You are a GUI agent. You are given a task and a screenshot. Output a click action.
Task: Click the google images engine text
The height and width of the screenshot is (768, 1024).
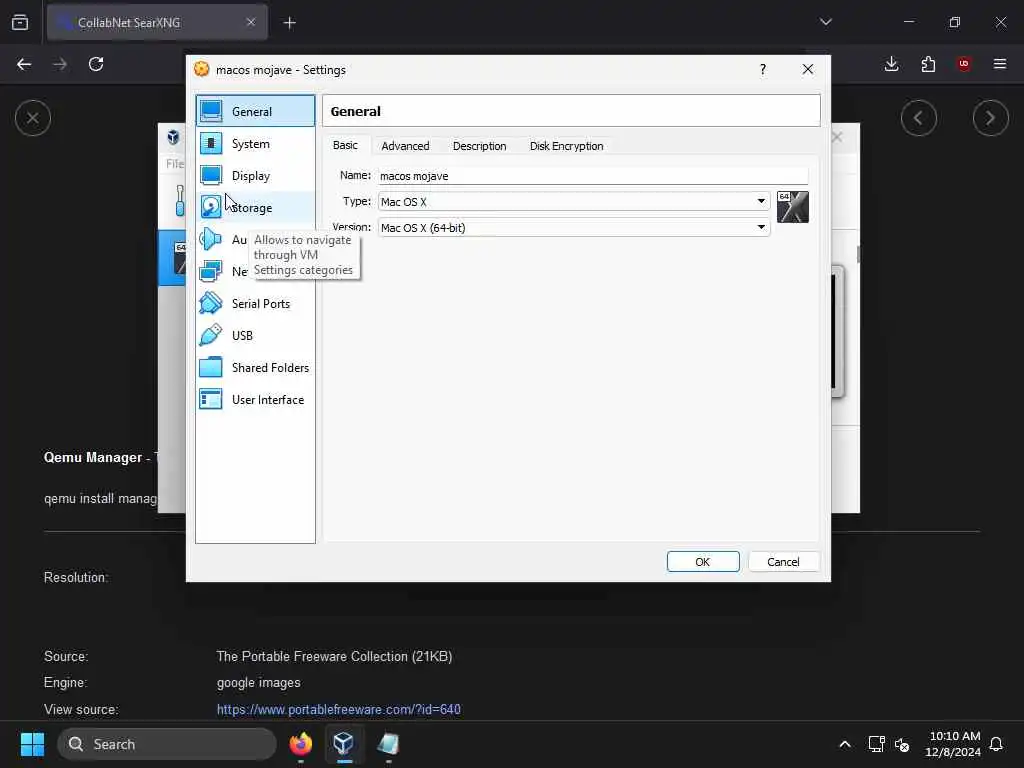click(259, 683)
